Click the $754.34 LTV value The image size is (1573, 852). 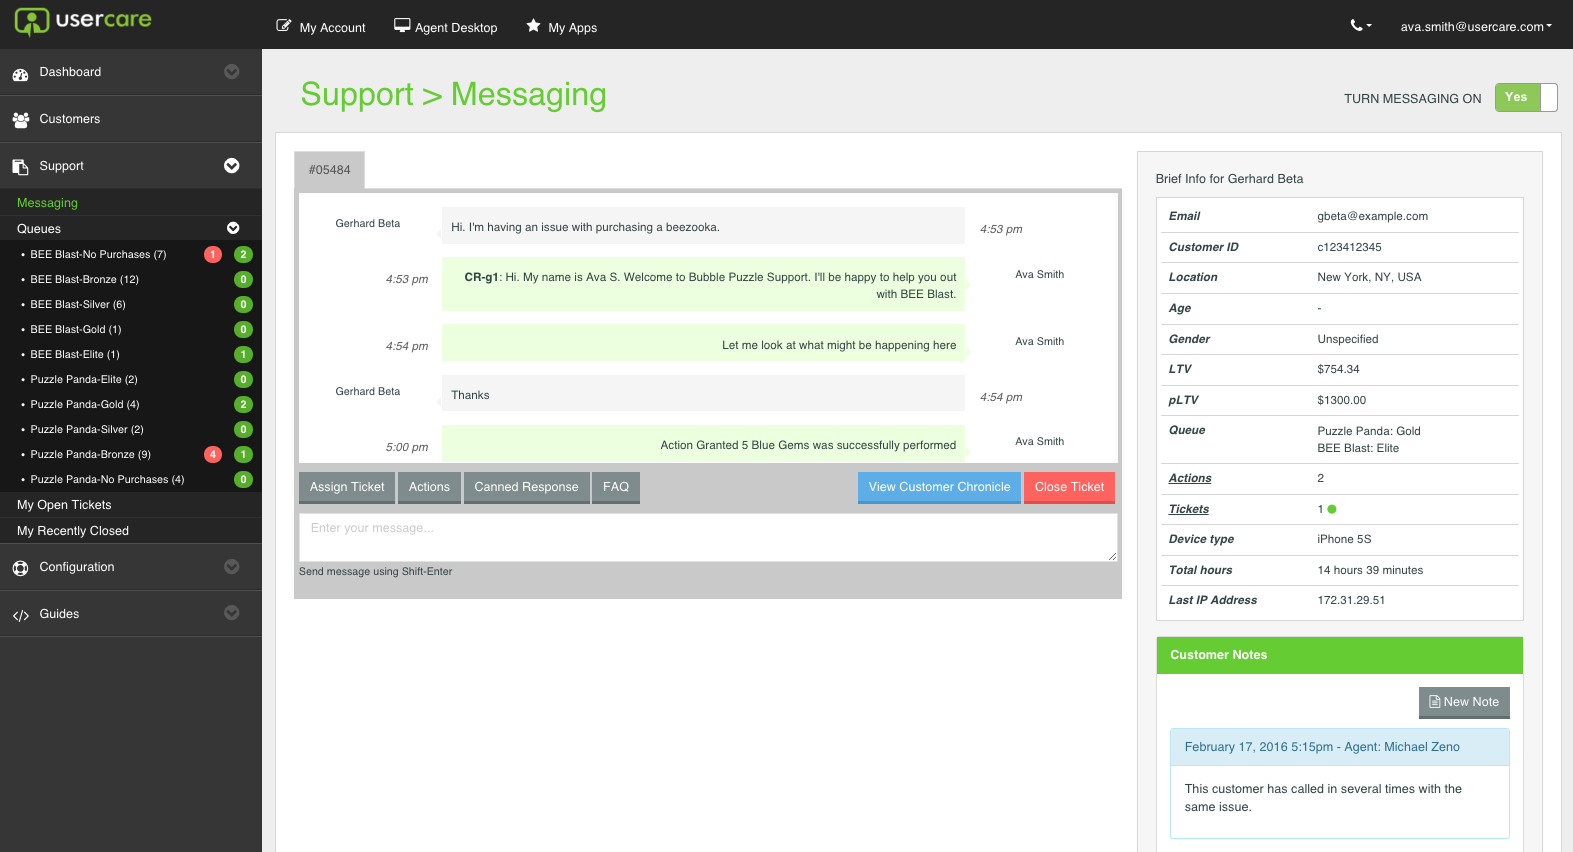pyautogui.click(x=1338, y=369)
